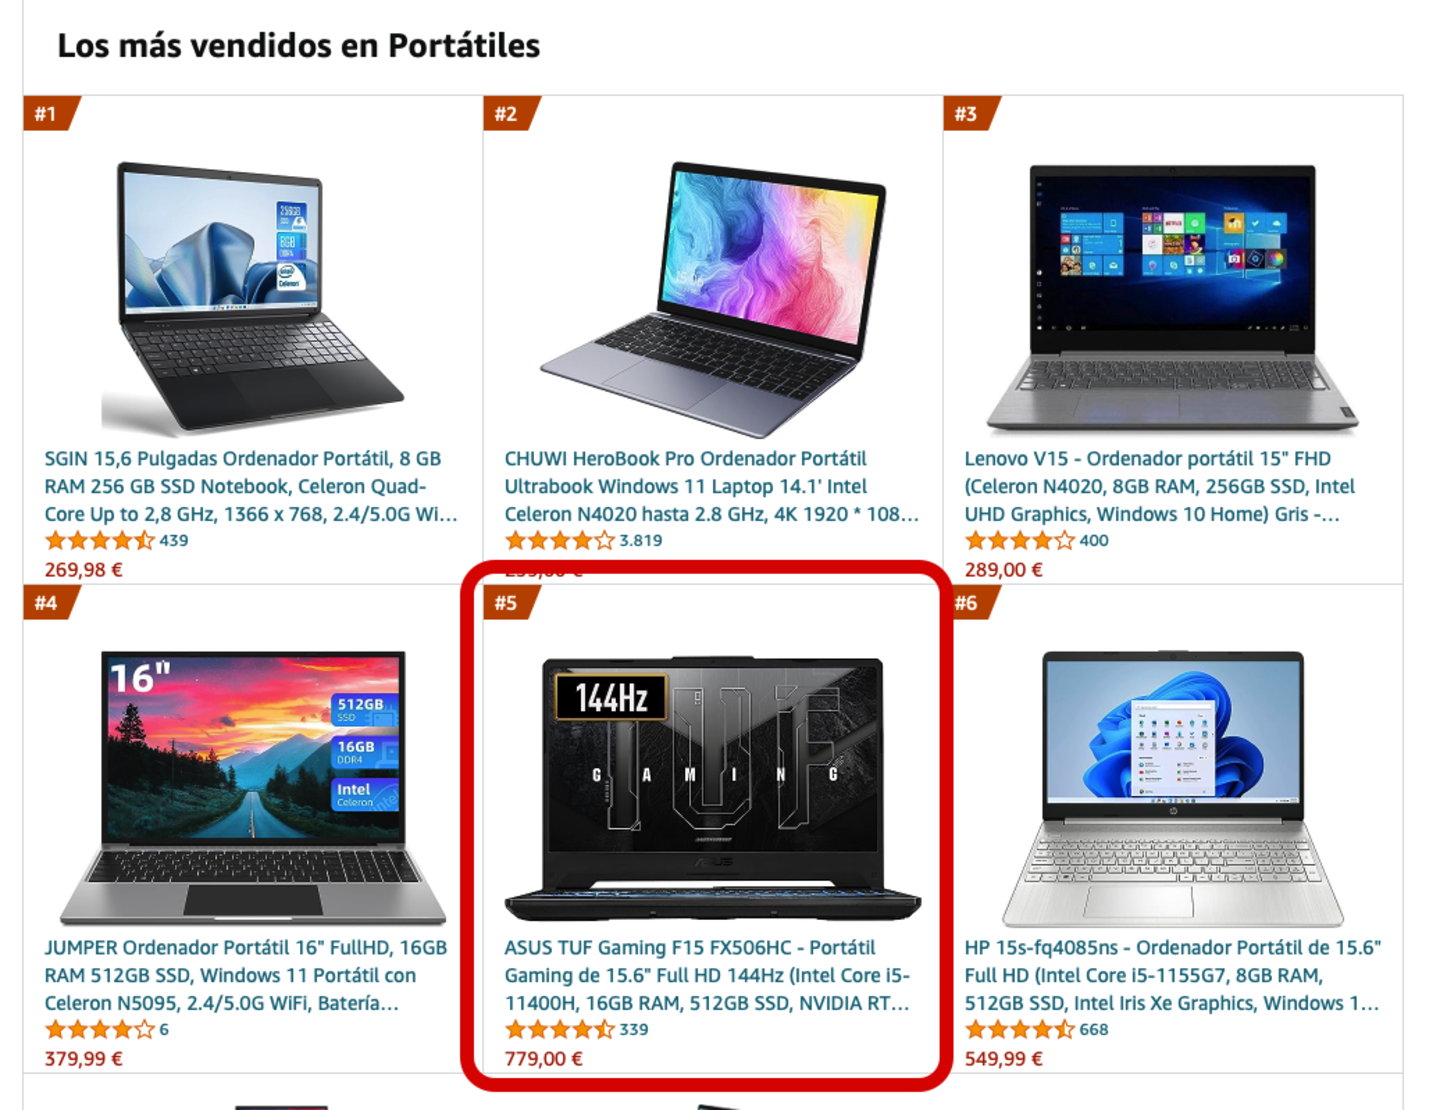
Task: Click the 779,00 € price of ASUS TUF
Action: (543, 1058)
